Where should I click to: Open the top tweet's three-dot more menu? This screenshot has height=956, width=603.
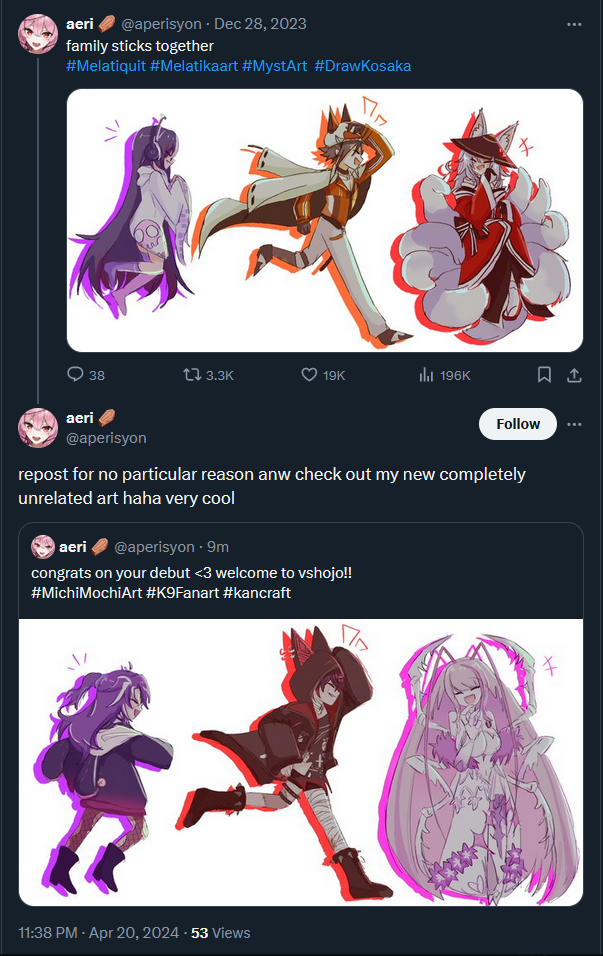[x=574, y=24]
